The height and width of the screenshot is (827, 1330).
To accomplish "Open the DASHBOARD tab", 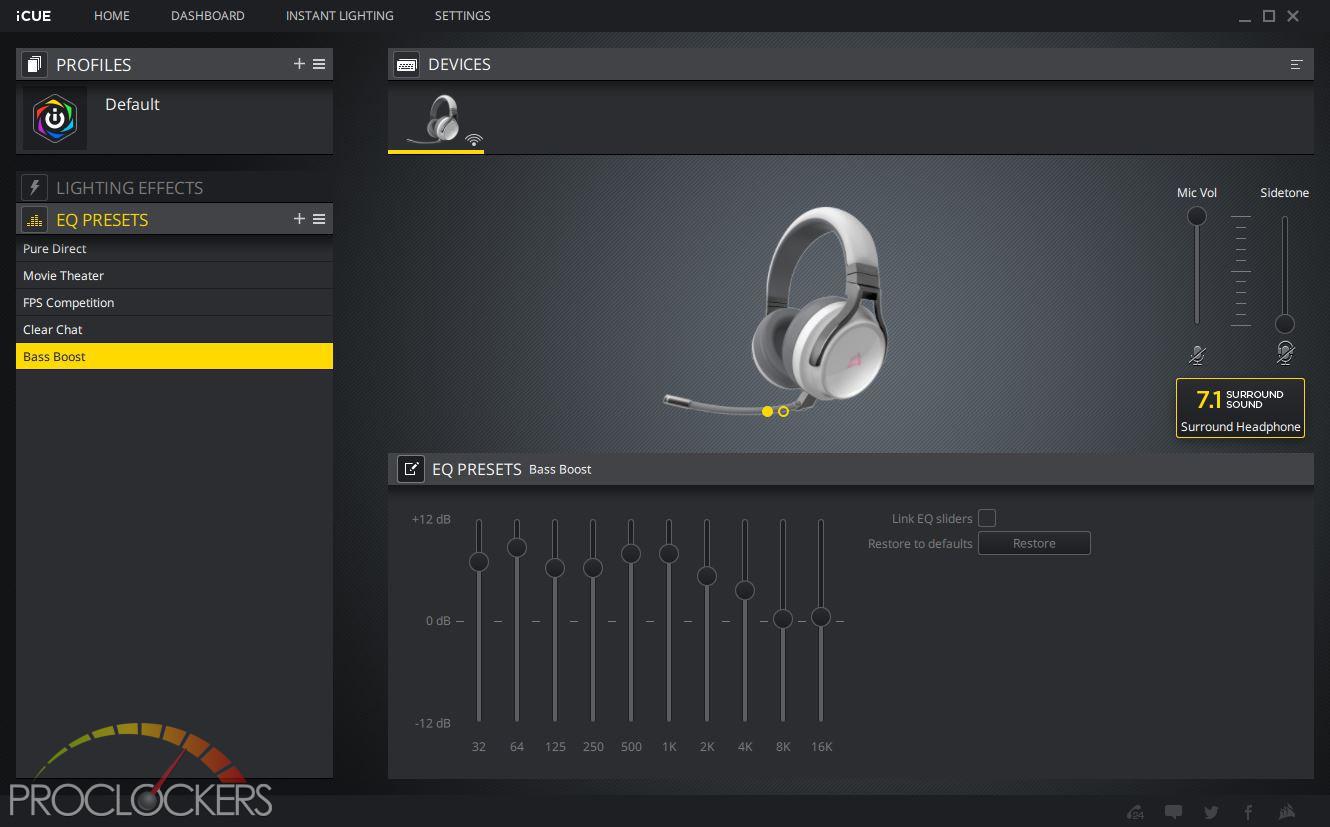I will [208, 16].
